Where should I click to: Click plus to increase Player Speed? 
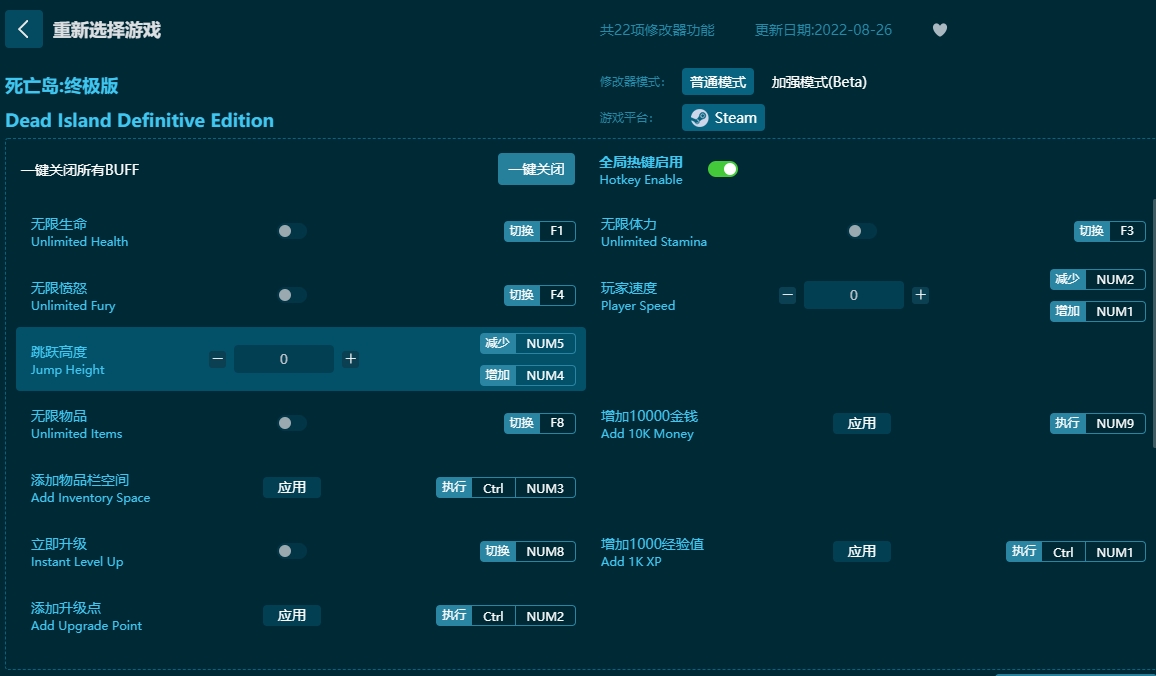point(920,294)
